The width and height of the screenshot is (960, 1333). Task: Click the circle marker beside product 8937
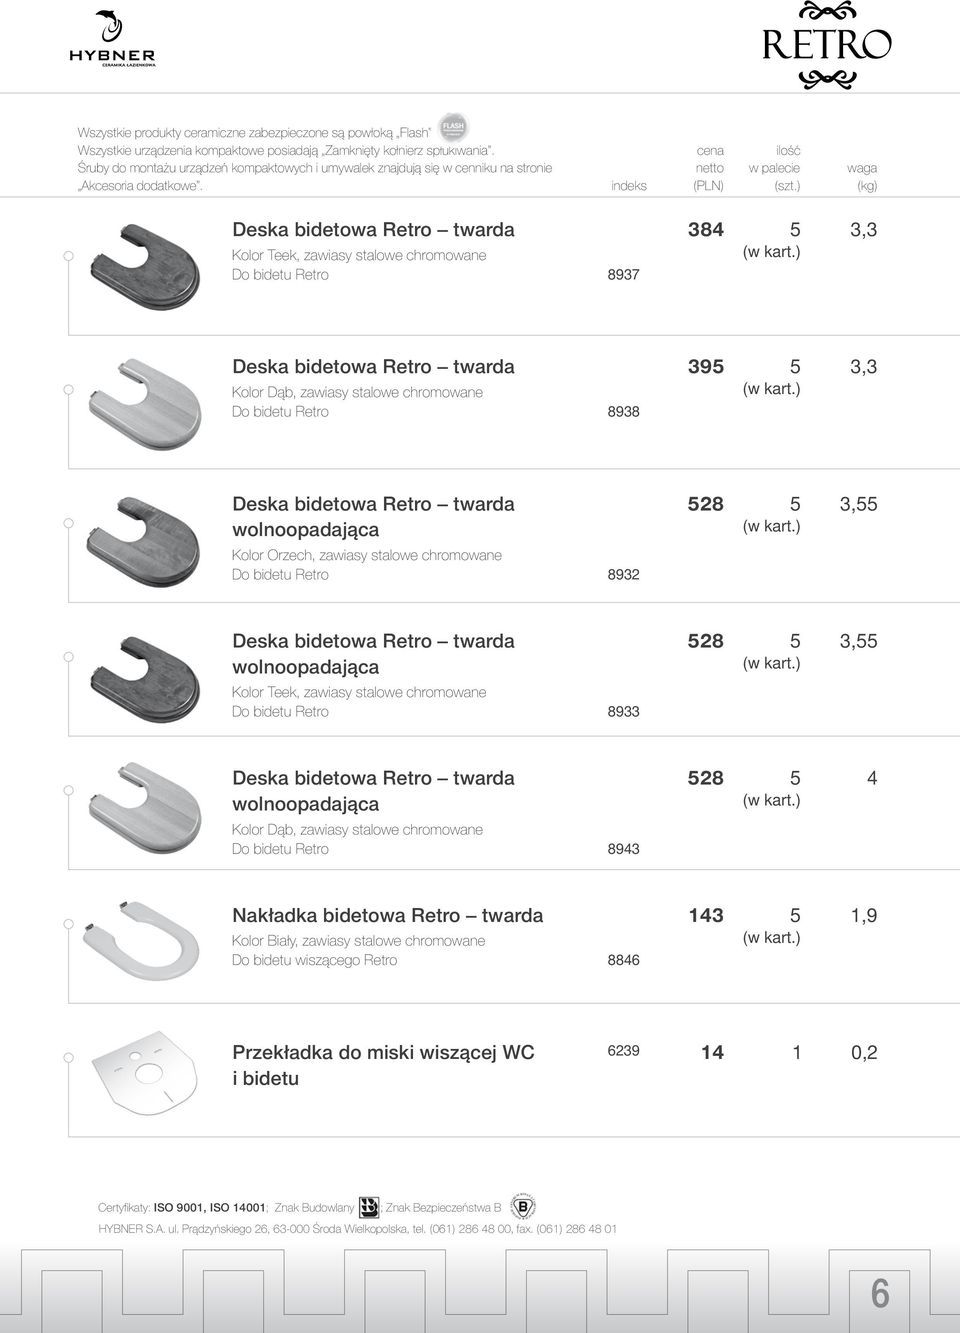click(x=68, y=257)
